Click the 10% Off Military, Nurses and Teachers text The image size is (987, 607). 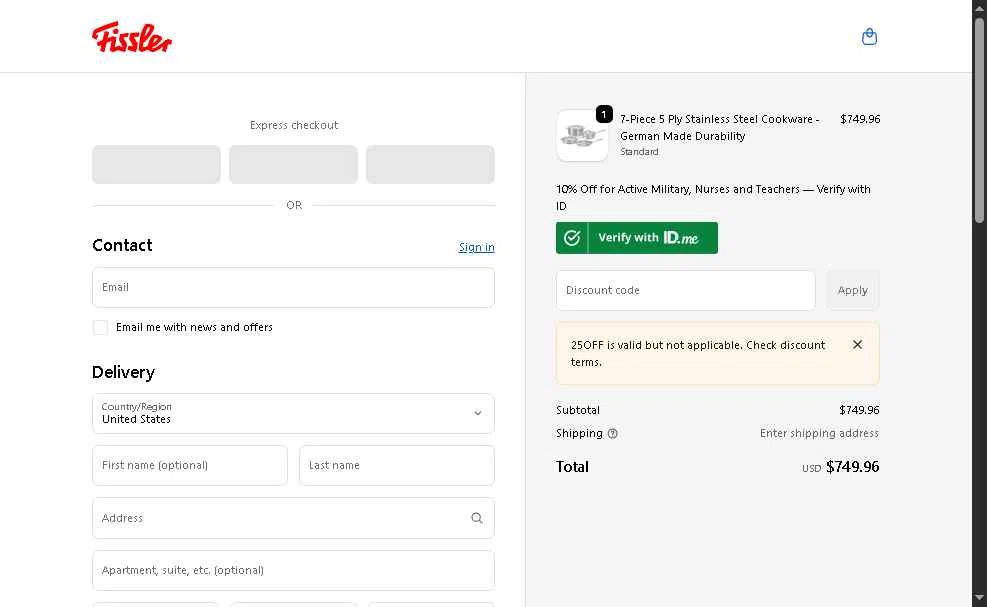coord(713,197)
